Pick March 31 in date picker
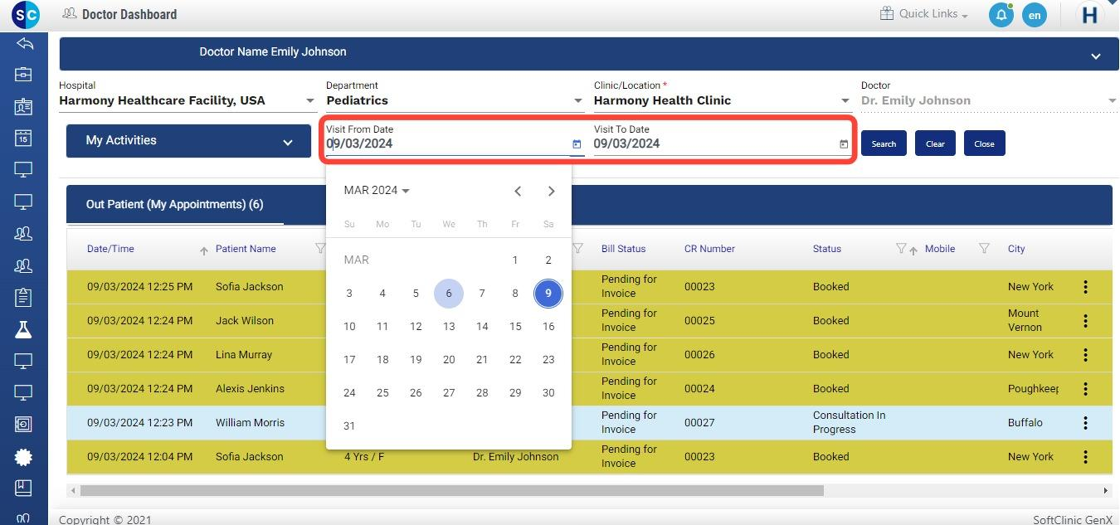 [349, 426]
